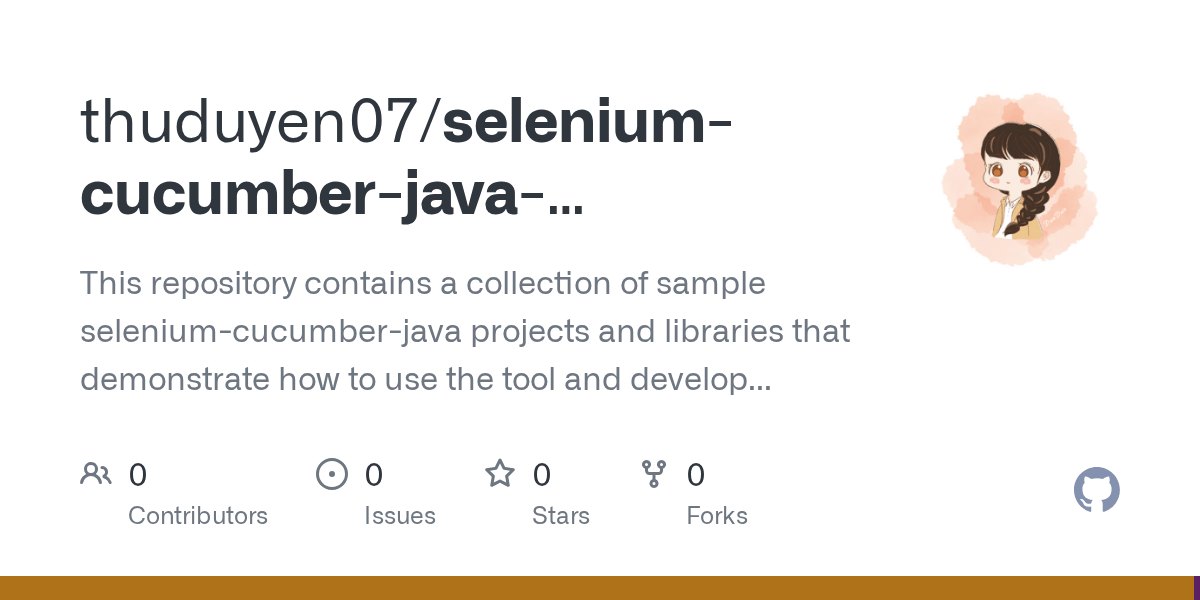
Task: Click the repository description paragraph
Action: click(x=465, y=332)
